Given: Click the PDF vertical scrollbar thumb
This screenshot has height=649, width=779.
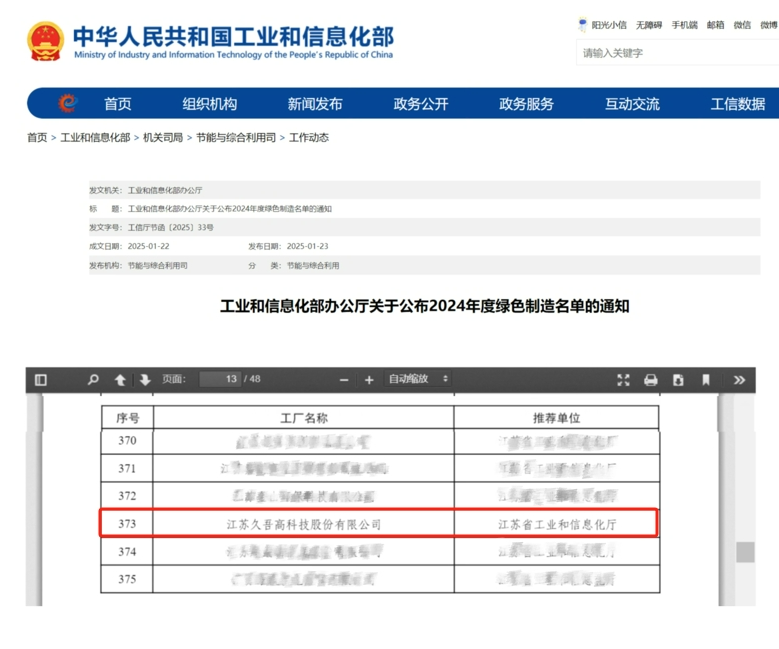Looking at the screenshot, I should (745, 552).
